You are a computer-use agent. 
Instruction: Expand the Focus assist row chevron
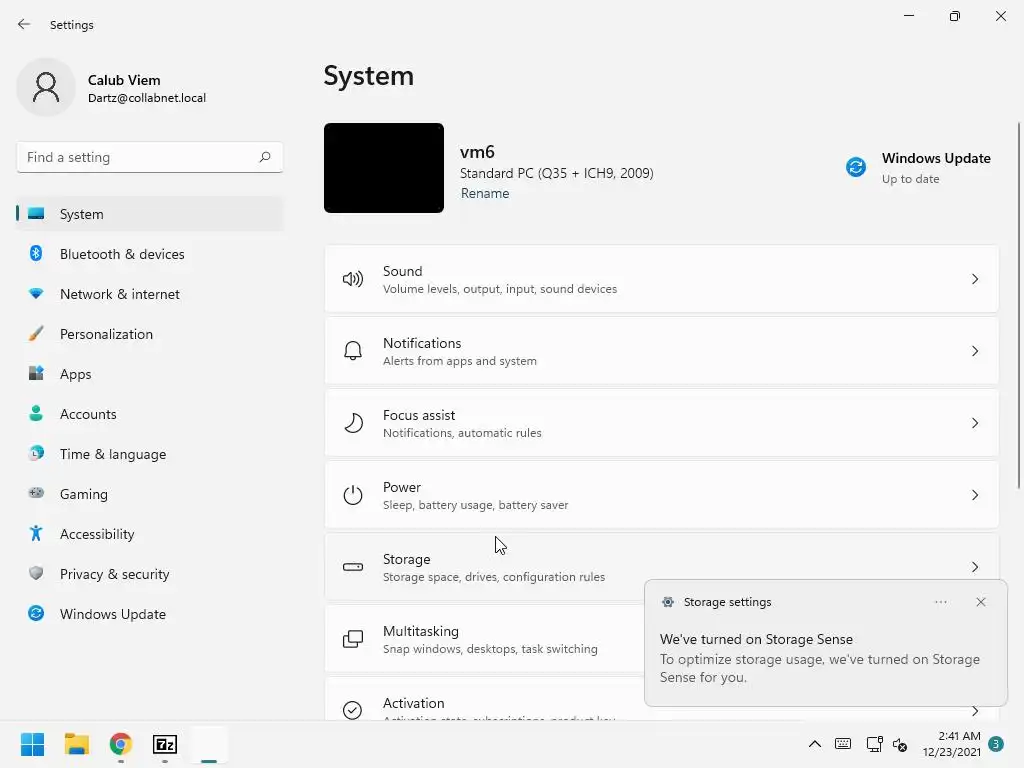pos(974,423)
